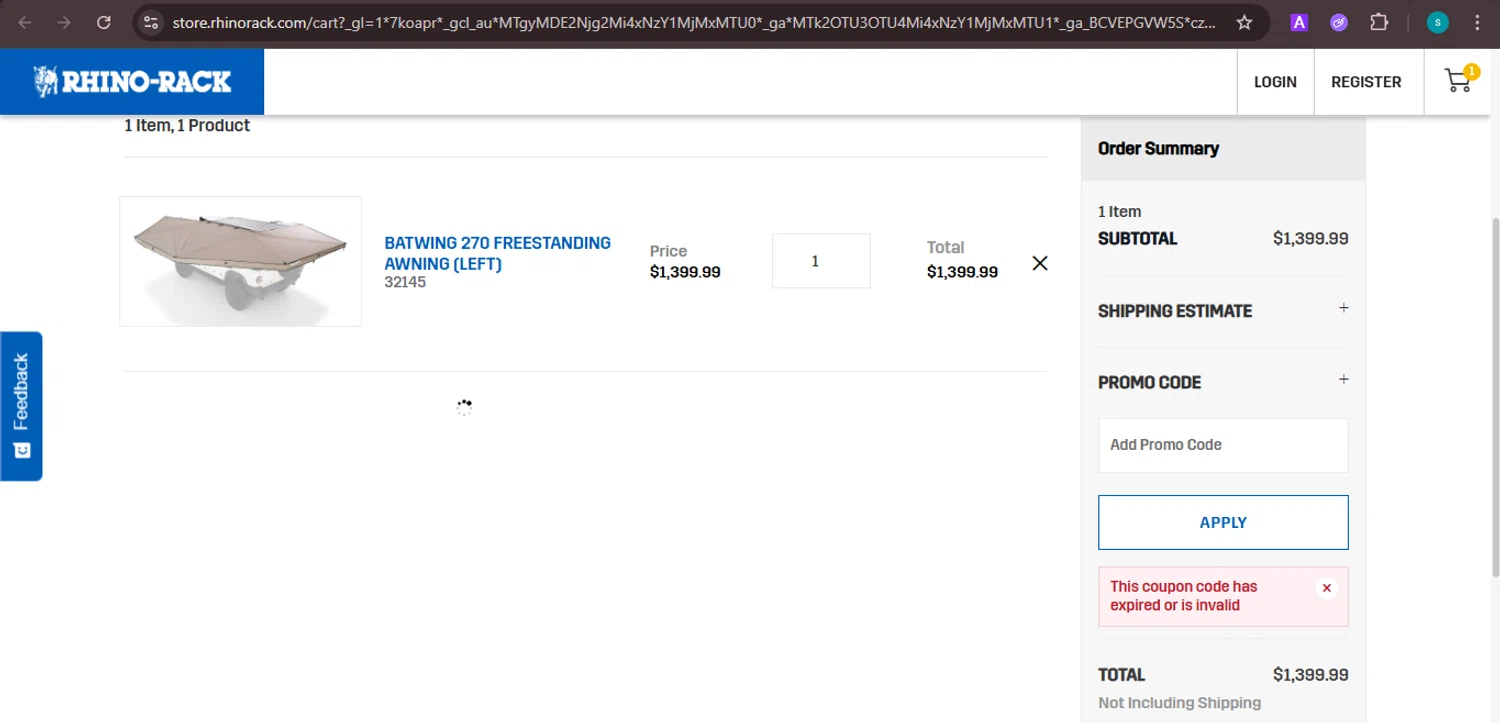Open the shopping cart icon
1500x723 pixels.
click(1460, 80)
